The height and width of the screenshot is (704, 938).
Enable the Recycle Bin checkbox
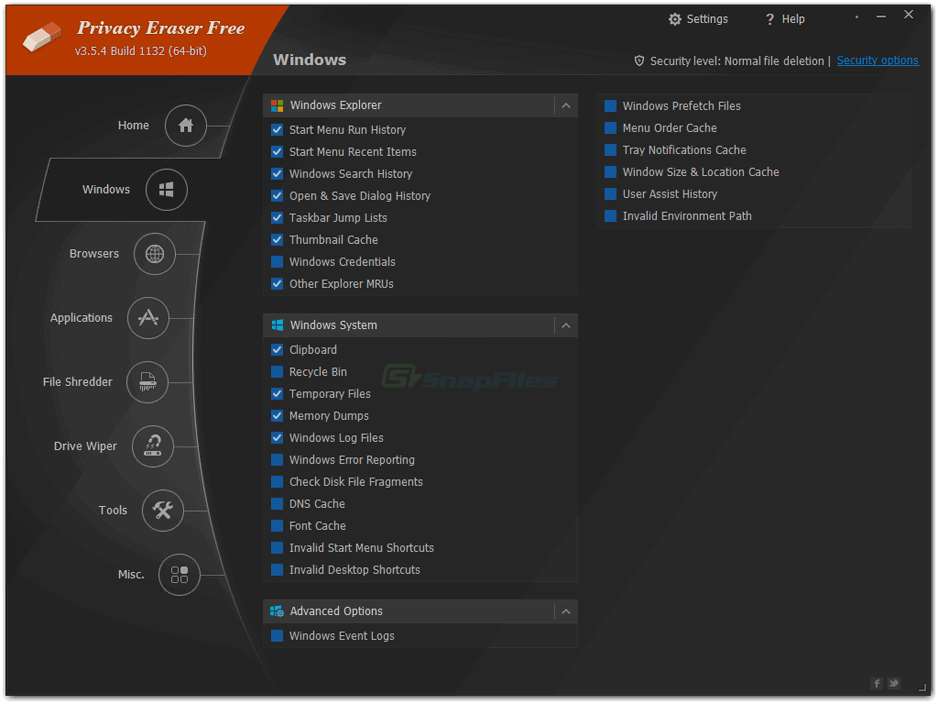[x=277, y=372]
